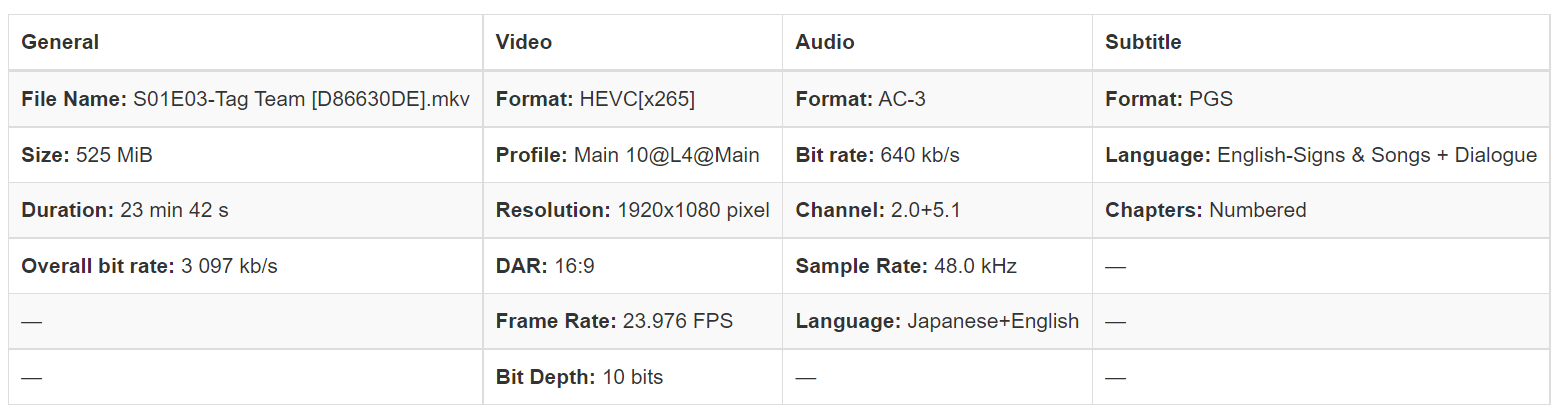Click the video Format HEVC[x265] cell
The image size is (1565, 415).
coord(595,99)
